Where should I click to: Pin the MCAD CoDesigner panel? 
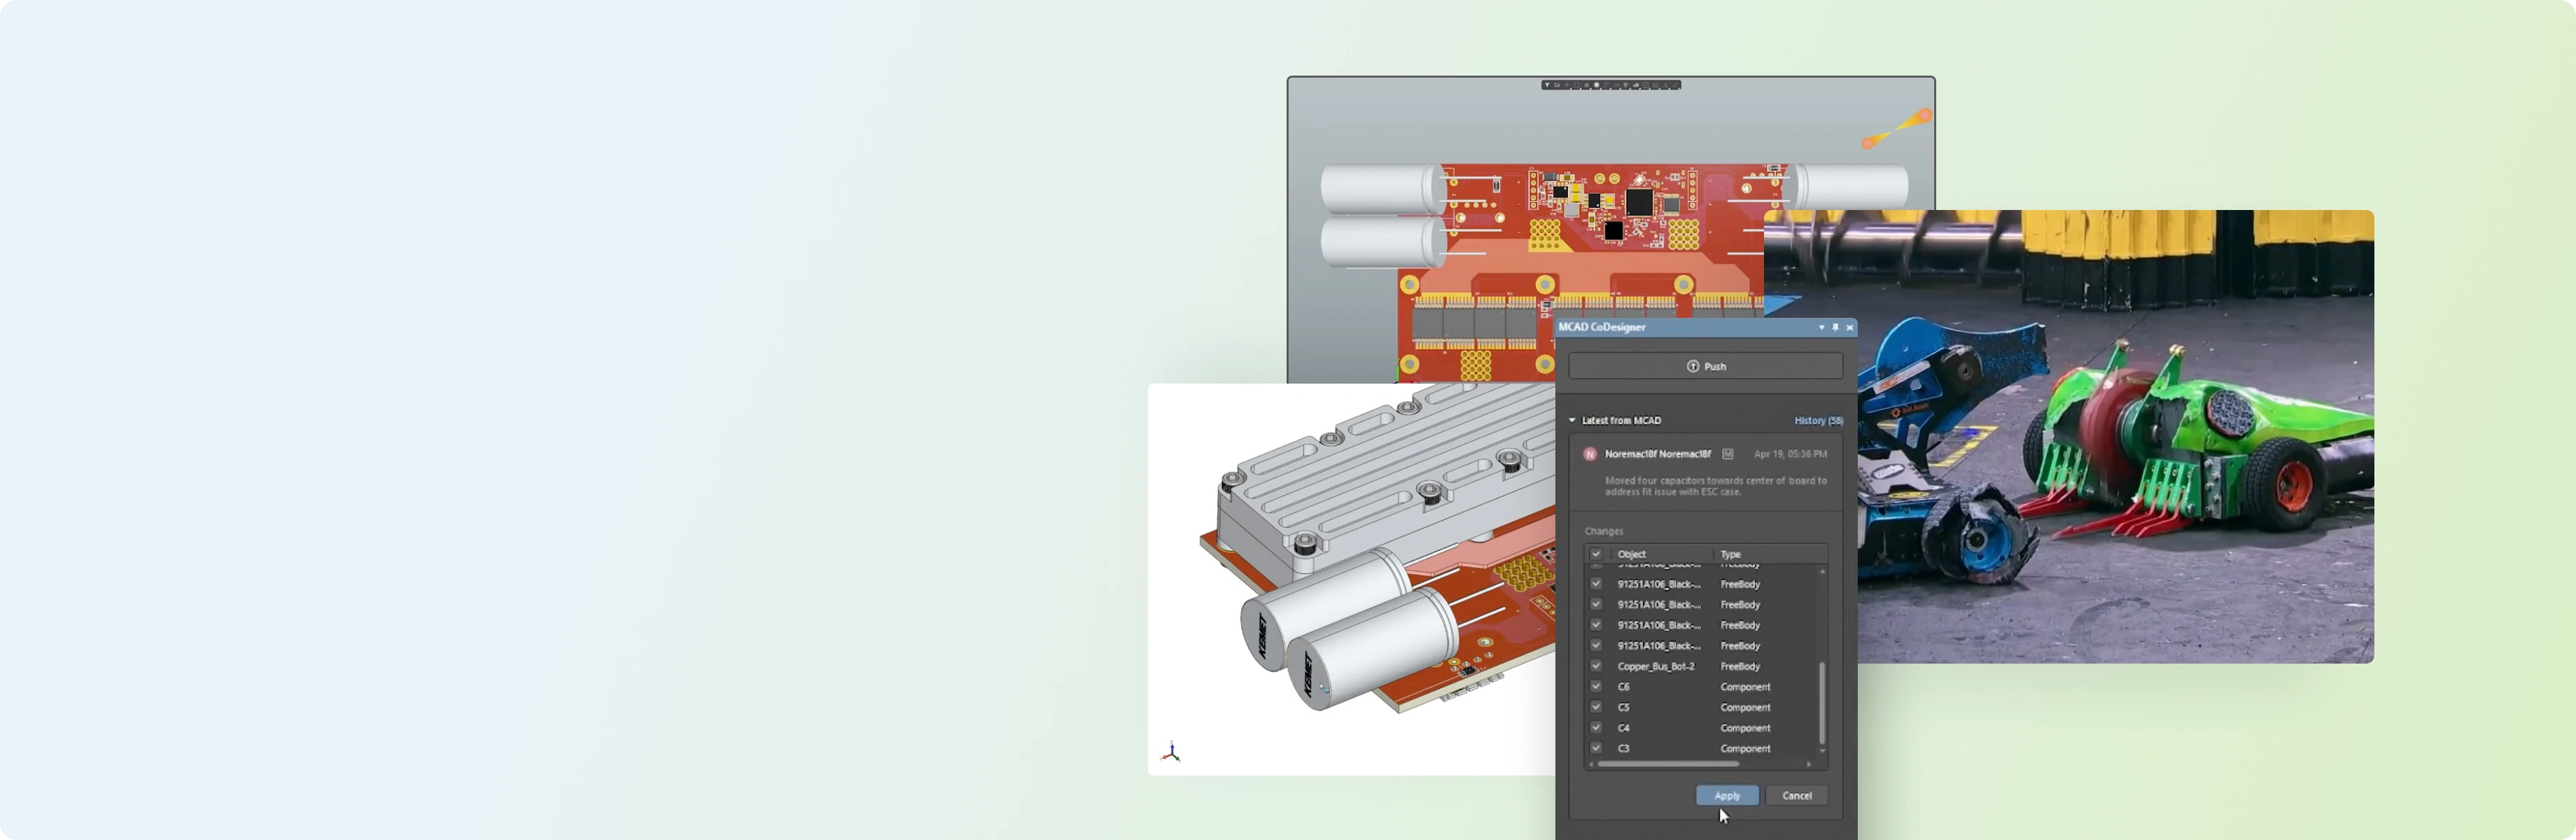coord(1835,327)
